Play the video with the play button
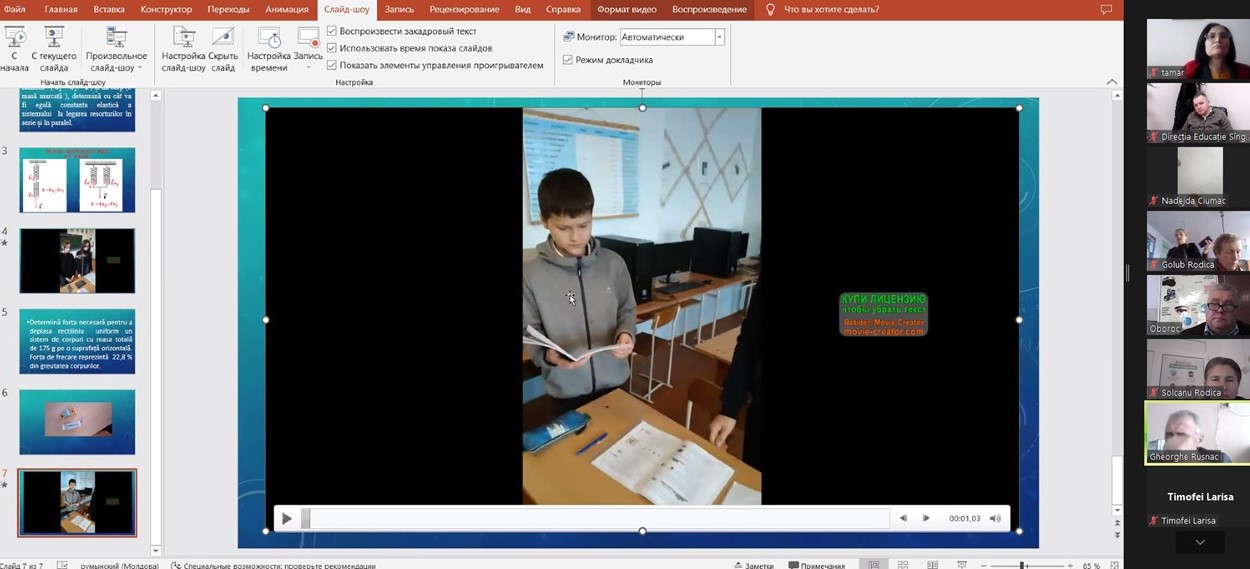Image resolution: width=1250 pixels, height=569 pixels. pos(287,519)
